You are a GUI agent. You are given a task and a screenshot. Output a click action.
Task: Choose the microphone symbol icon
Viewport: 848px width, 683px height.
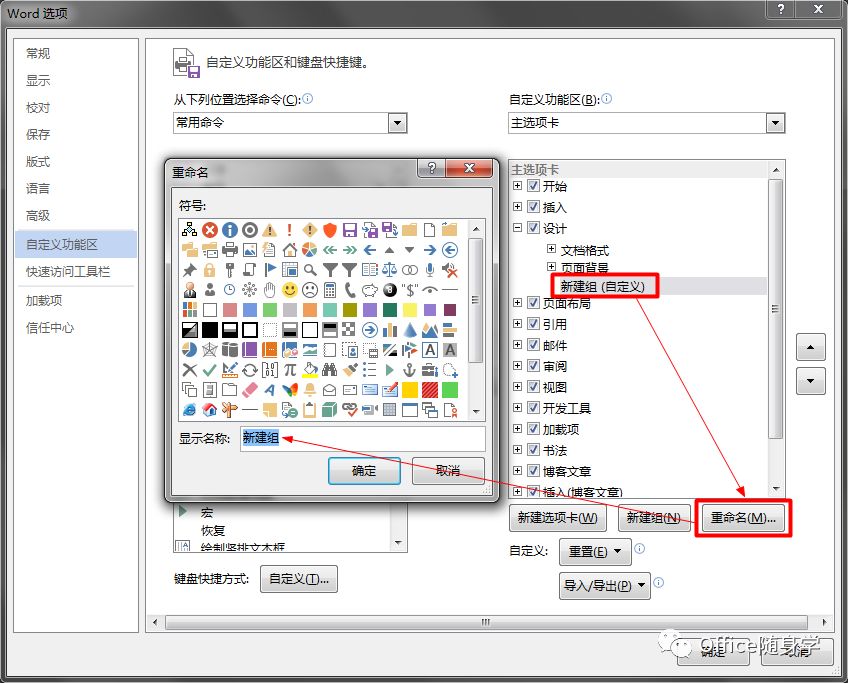tap(429, 270)
